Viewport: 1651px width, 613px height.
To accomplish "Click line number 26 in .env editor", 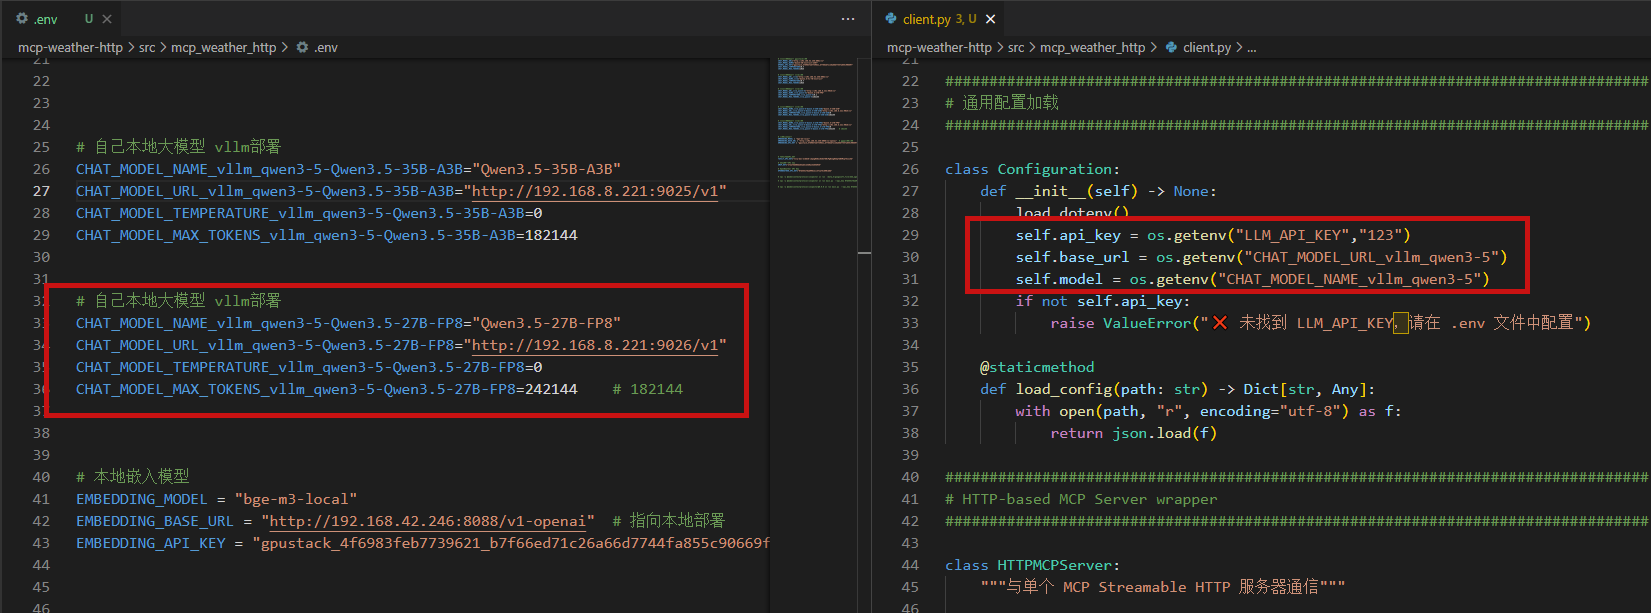I will pyautogui.click(x=41, y=169).
